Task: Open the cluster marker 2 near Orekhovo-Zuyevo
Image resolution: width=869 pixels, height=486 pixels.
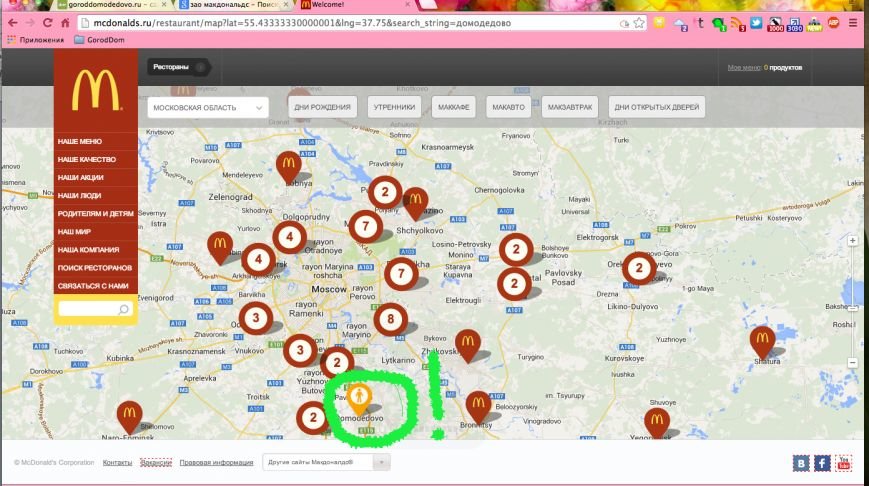Action: [x=639, y=268]
